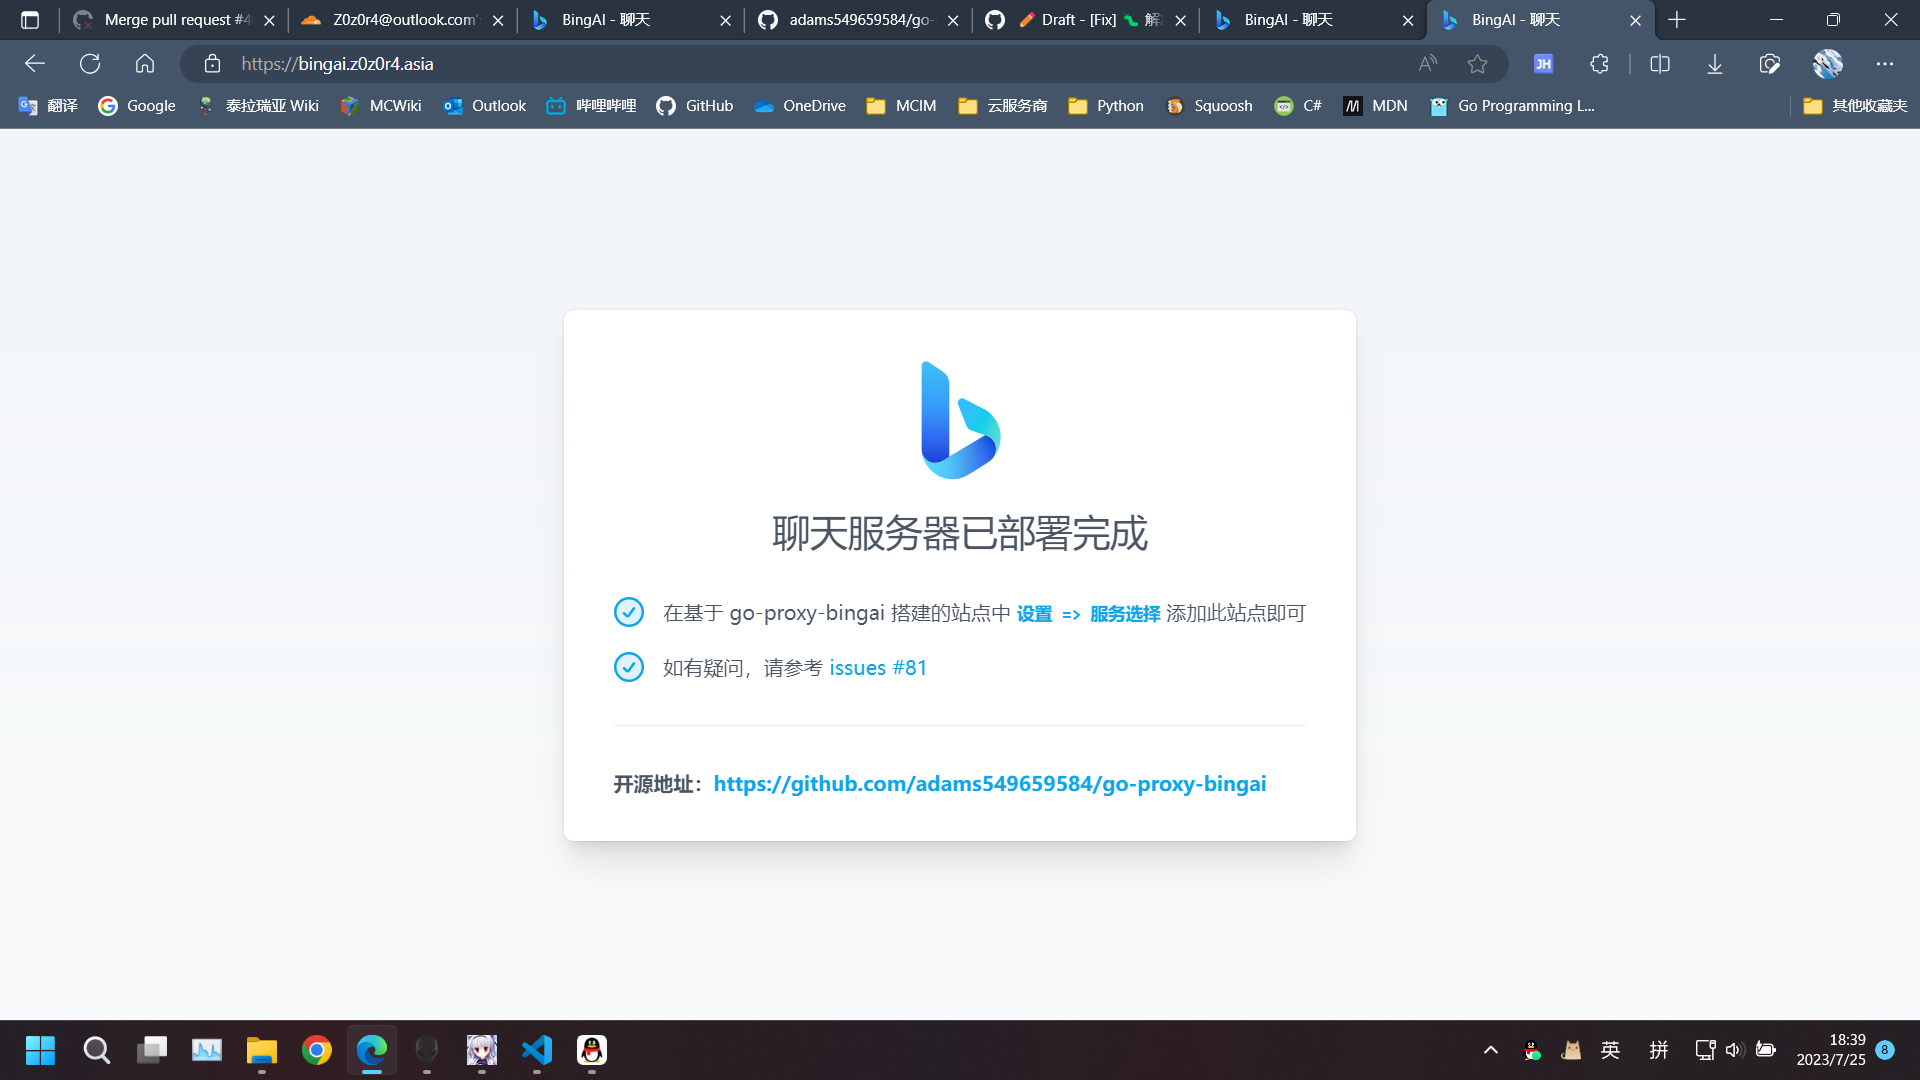Go to homepage with Home icon
This screenshot has width=1920, height=1080.
145,63
